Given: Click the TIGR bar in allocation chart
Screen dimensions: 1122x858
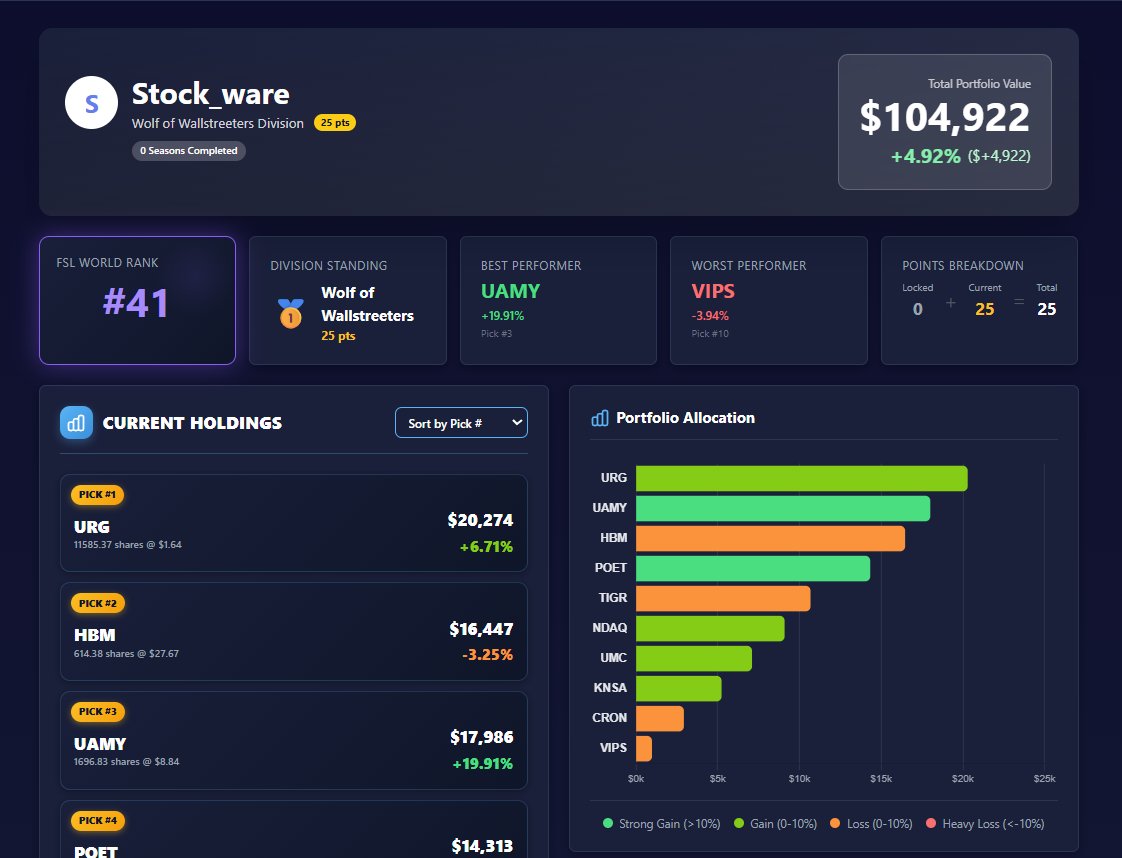Looking at the screenshot, I should 723,599.
